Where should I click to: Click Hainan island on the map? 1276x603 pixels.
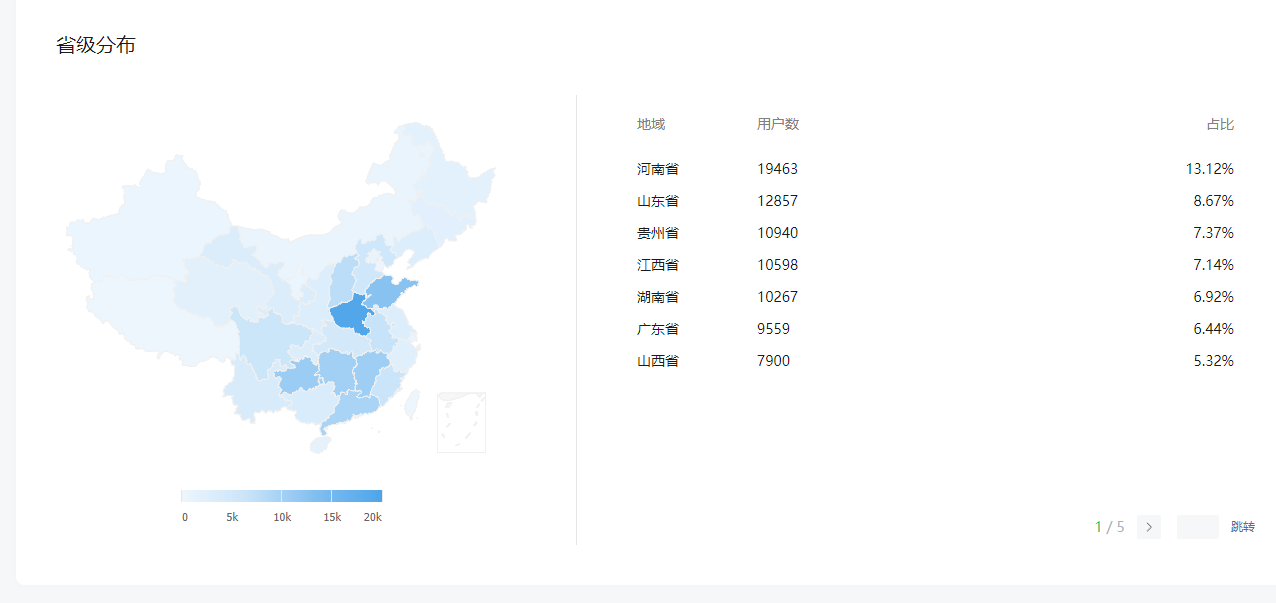320,443
